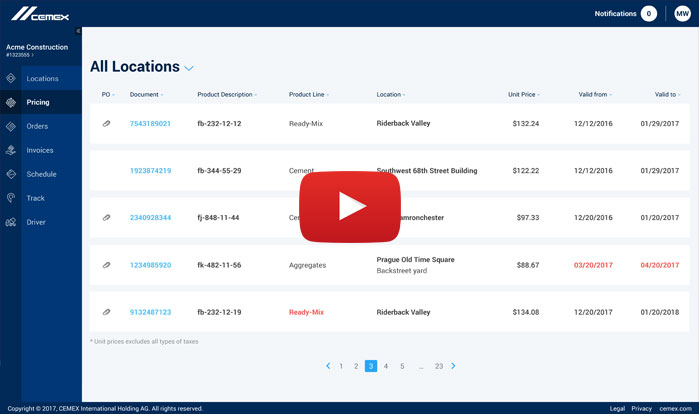Play the video overlay

pos(350,206)
